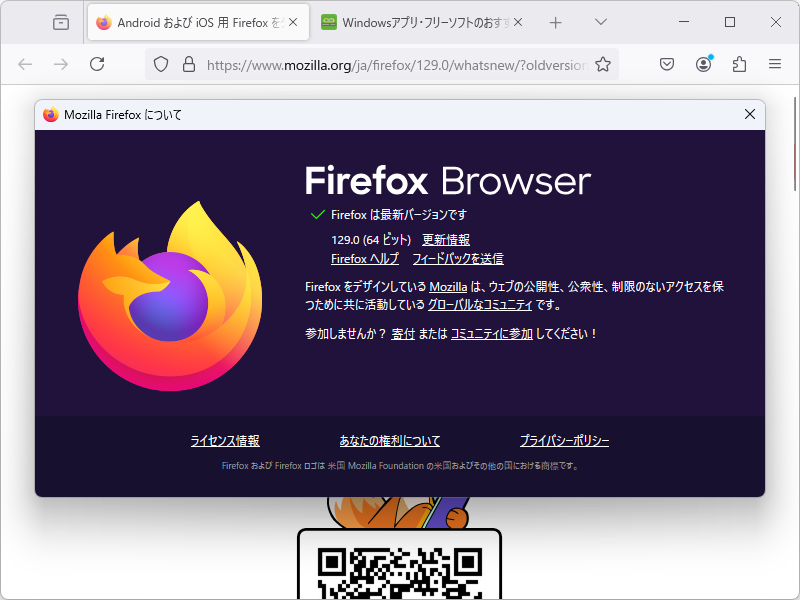This screenshot has width=800, height=600.
Task: Switch to the Windowsアプリ・フリーソフト tab
Action: click(420, 22)
